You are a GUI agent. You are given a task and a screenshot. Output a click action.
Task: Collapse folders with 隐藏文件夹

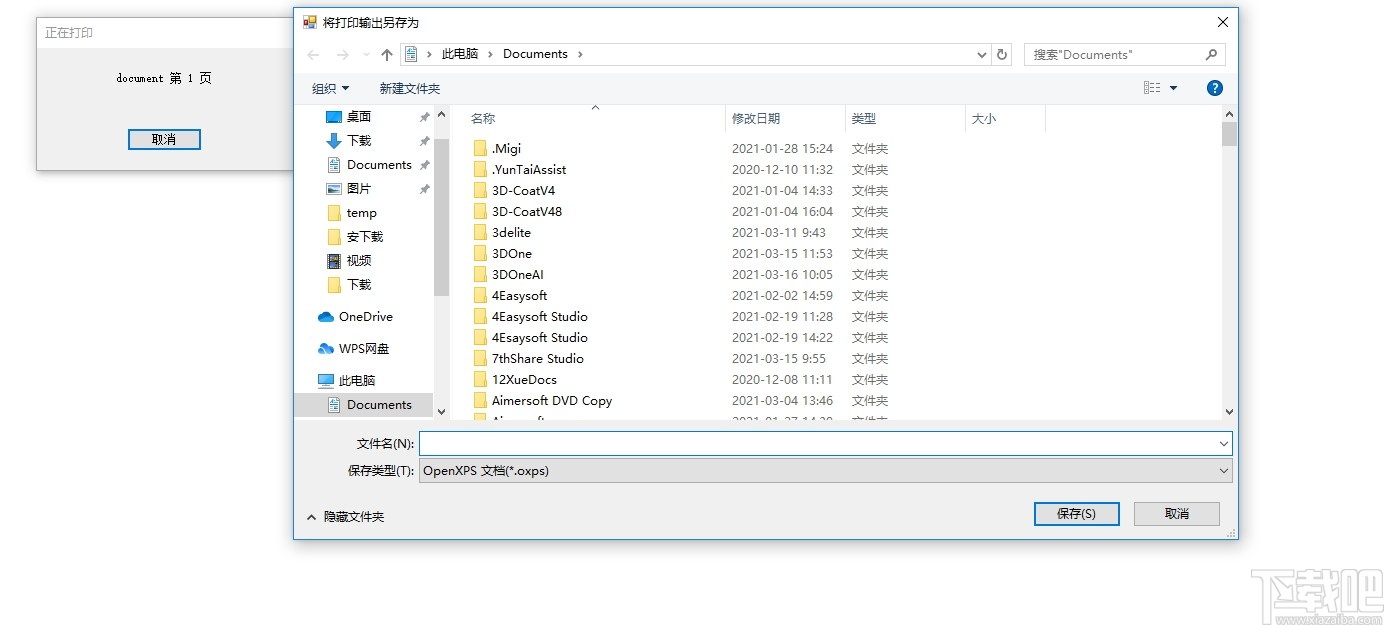(x=345, y=517)
